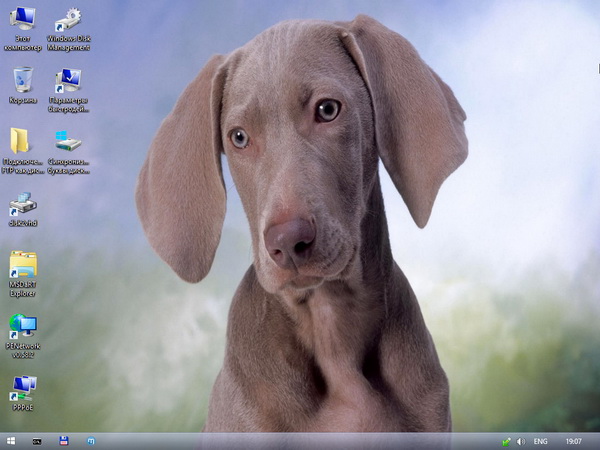
Task: Open the FTP connection folder icon
Action: tap(21, 141)
